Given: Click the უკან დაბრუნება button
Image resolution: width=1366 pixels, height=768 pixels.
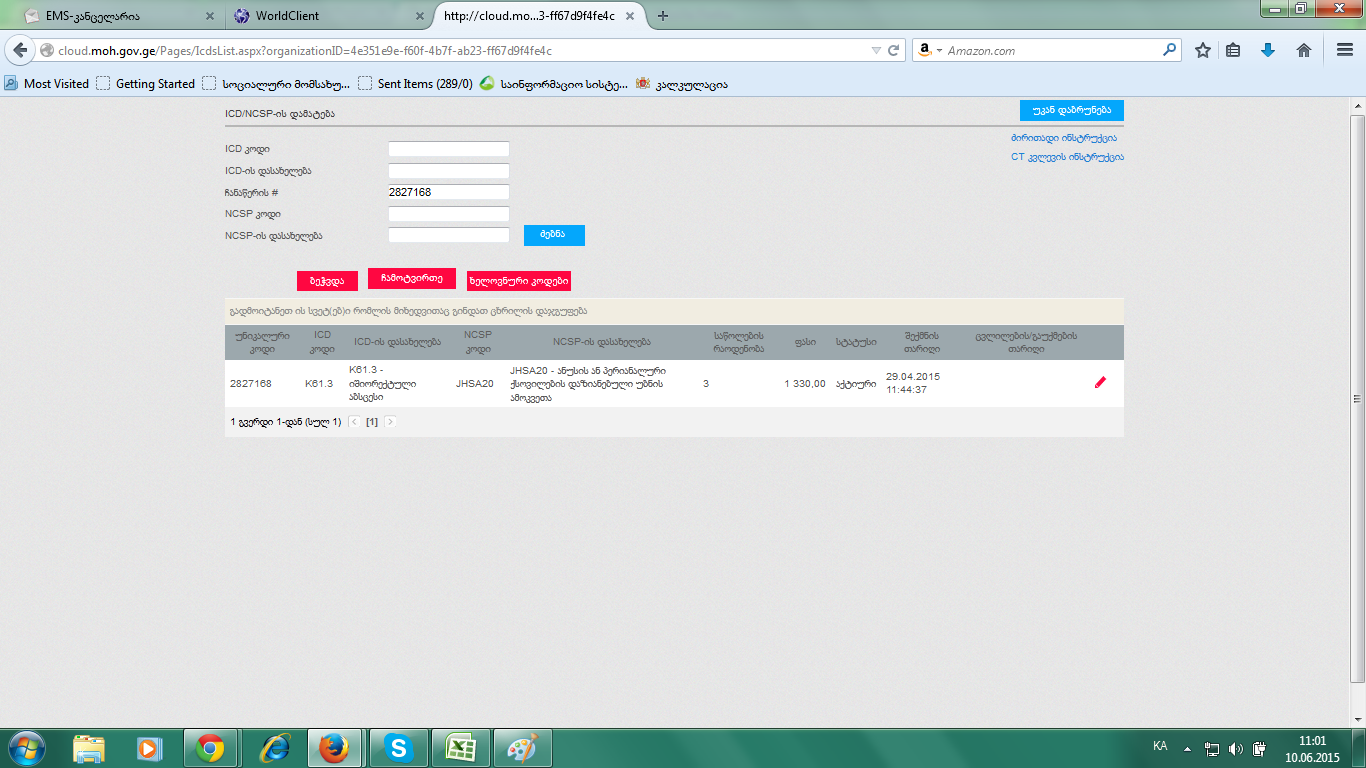Looking at the screenshot, I should click(1071, 110).
